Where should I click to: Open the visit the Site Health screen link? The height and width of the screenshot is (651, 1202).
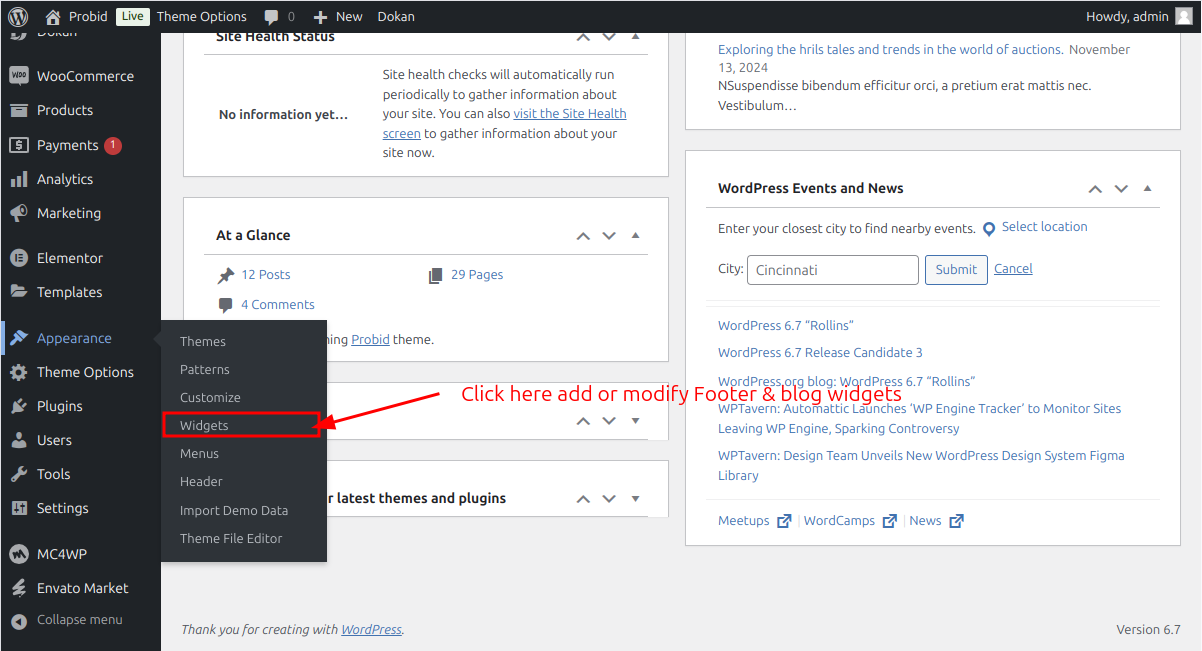point(504,123)
